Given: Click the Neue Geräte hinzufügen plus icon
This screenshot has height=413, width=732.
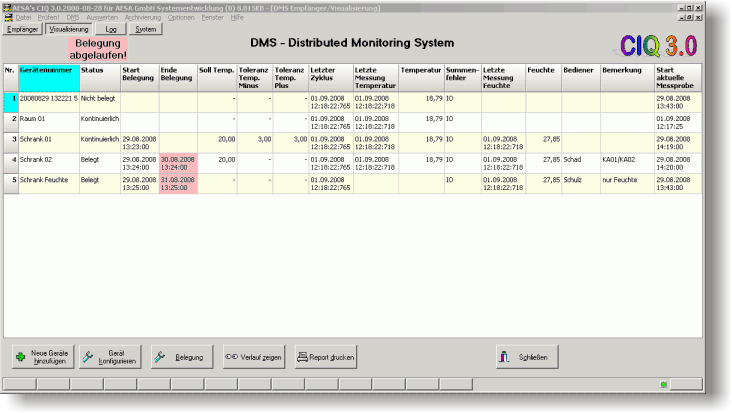Looking at the screenshot, I should [22, 357].
